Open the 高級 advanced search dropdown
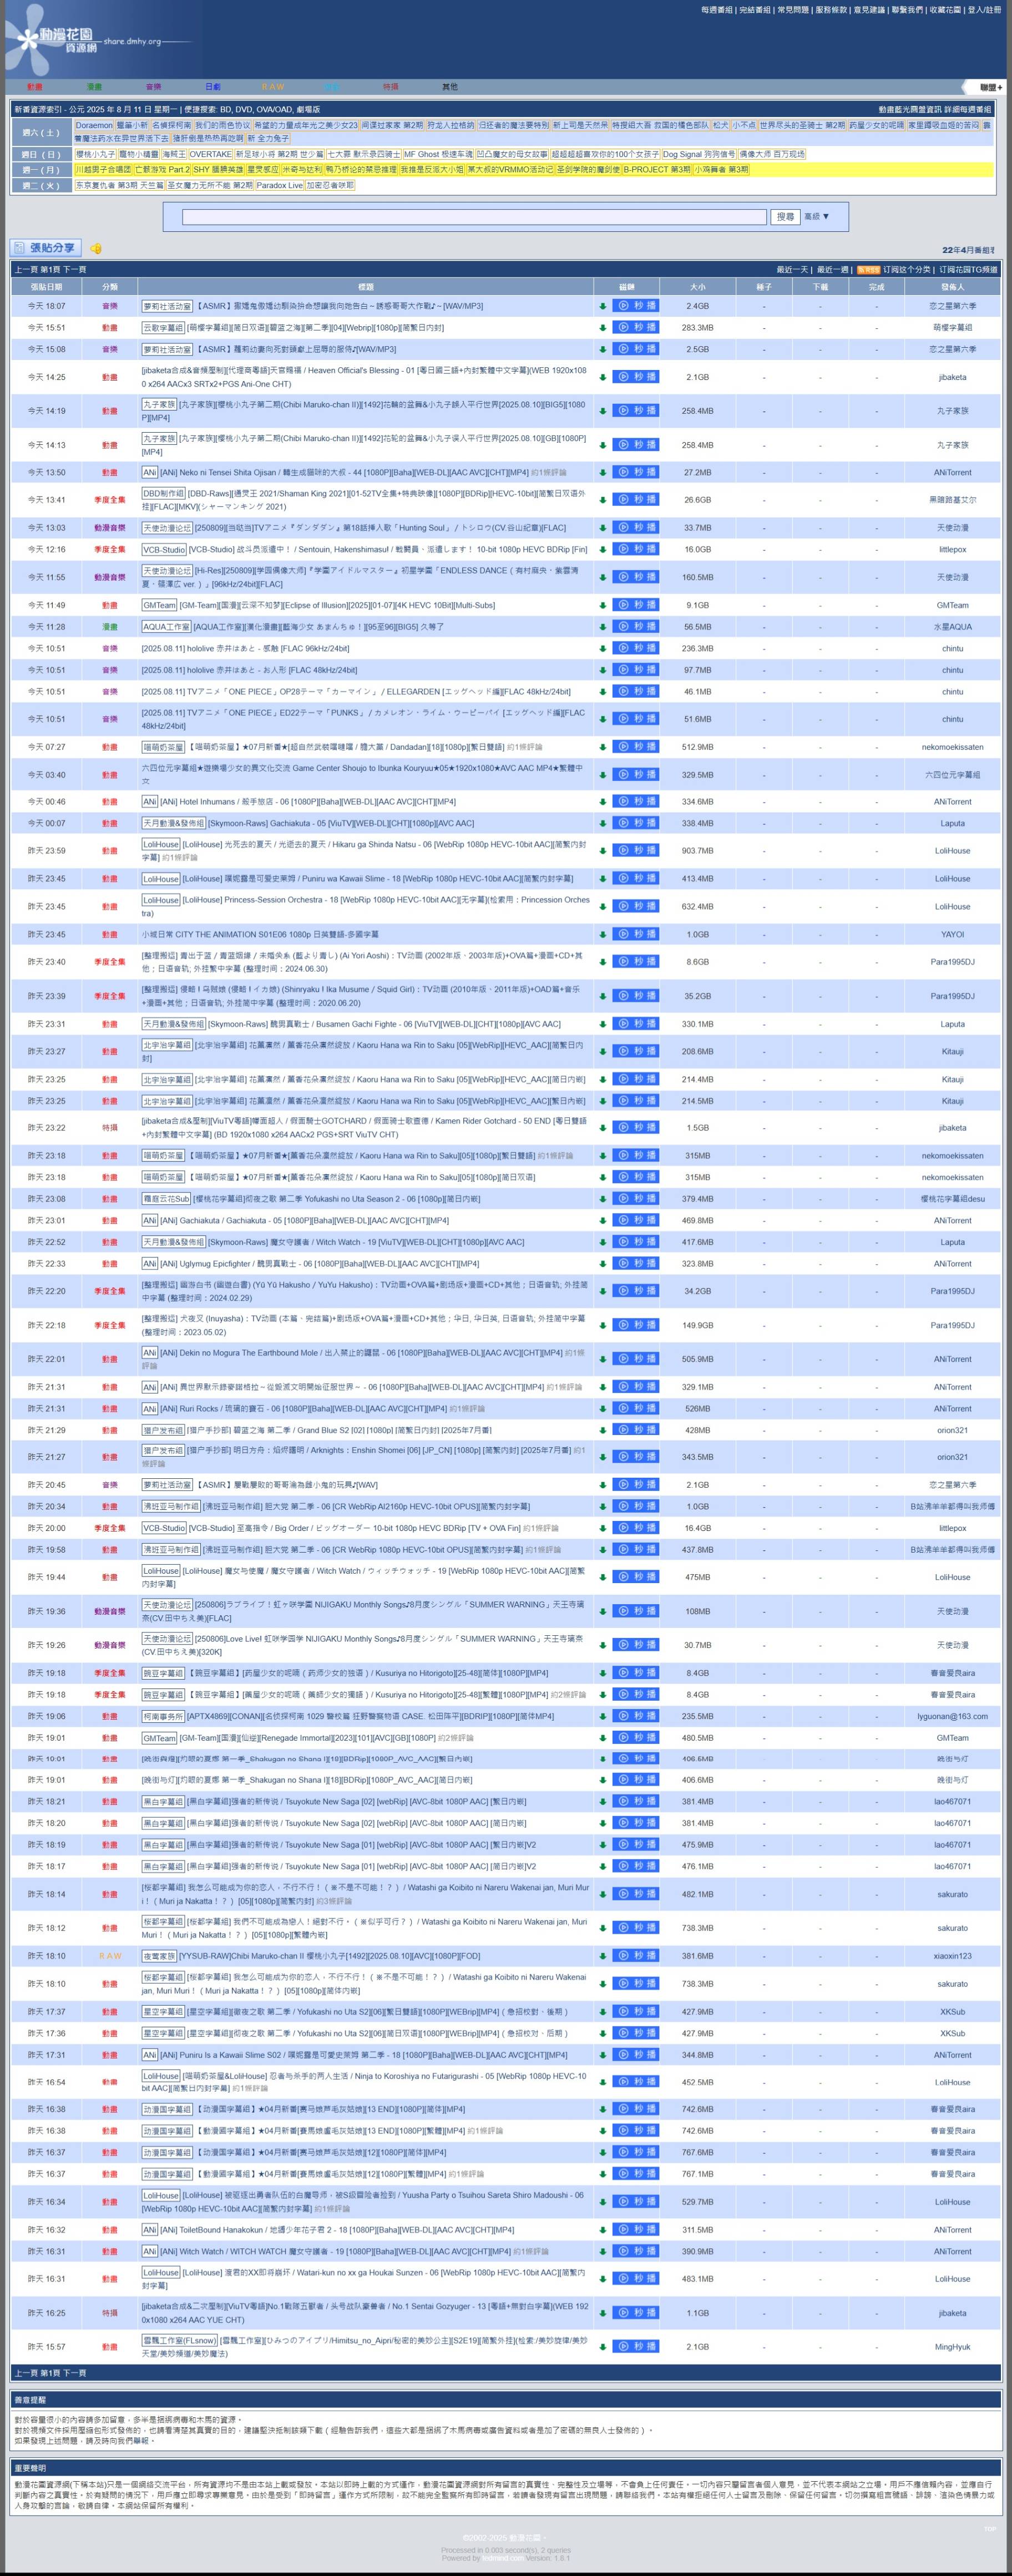Screen dimensions: 1012x2576 [x=816, y=216]
